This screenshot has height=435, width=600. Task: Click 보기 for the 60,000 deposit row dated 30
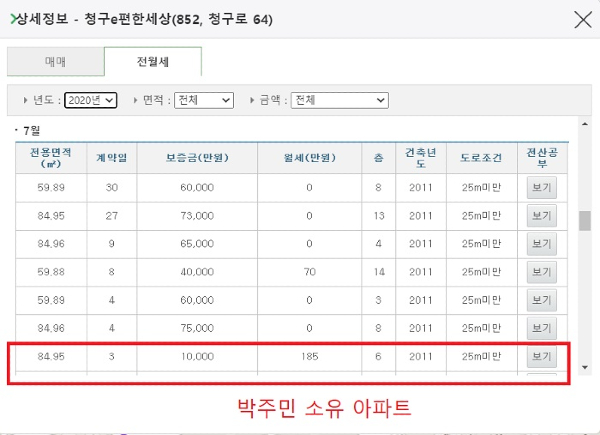pos(542,187)
